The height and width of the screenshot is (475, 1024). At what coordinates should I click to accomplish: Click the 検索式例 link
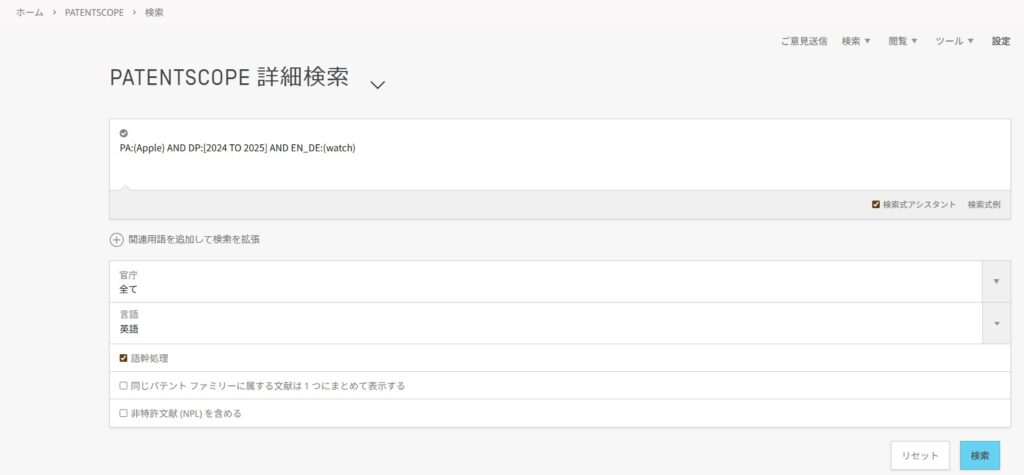click(x=983, y=204)
